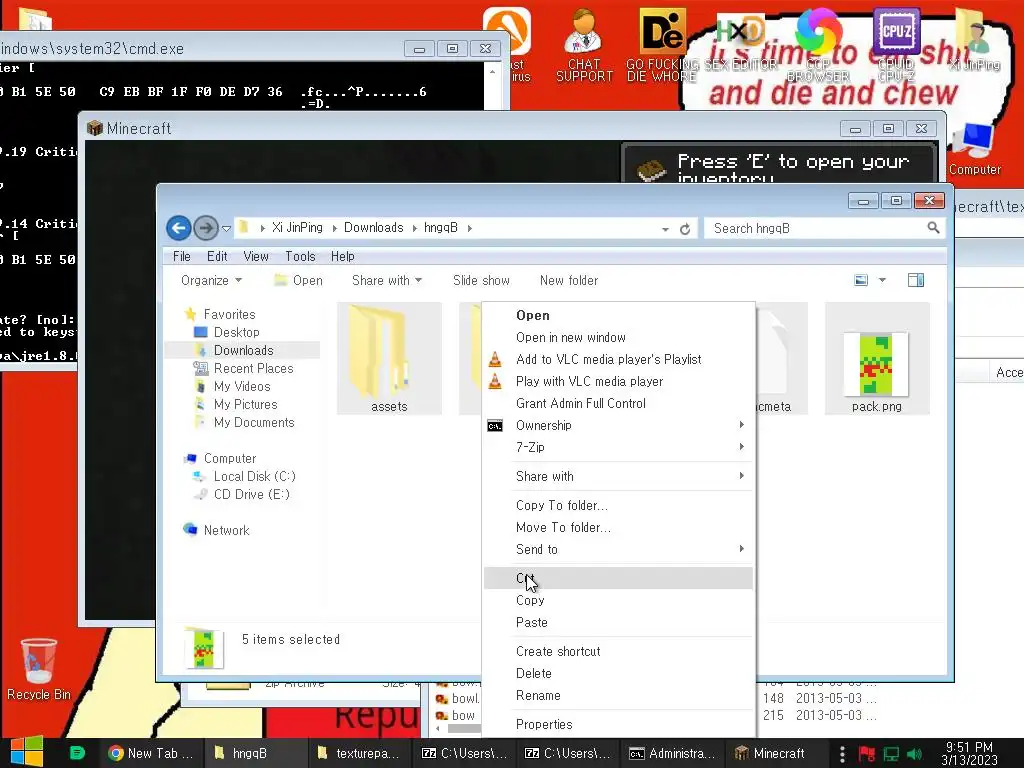Click the New folder toolbar button

[569, 280]
